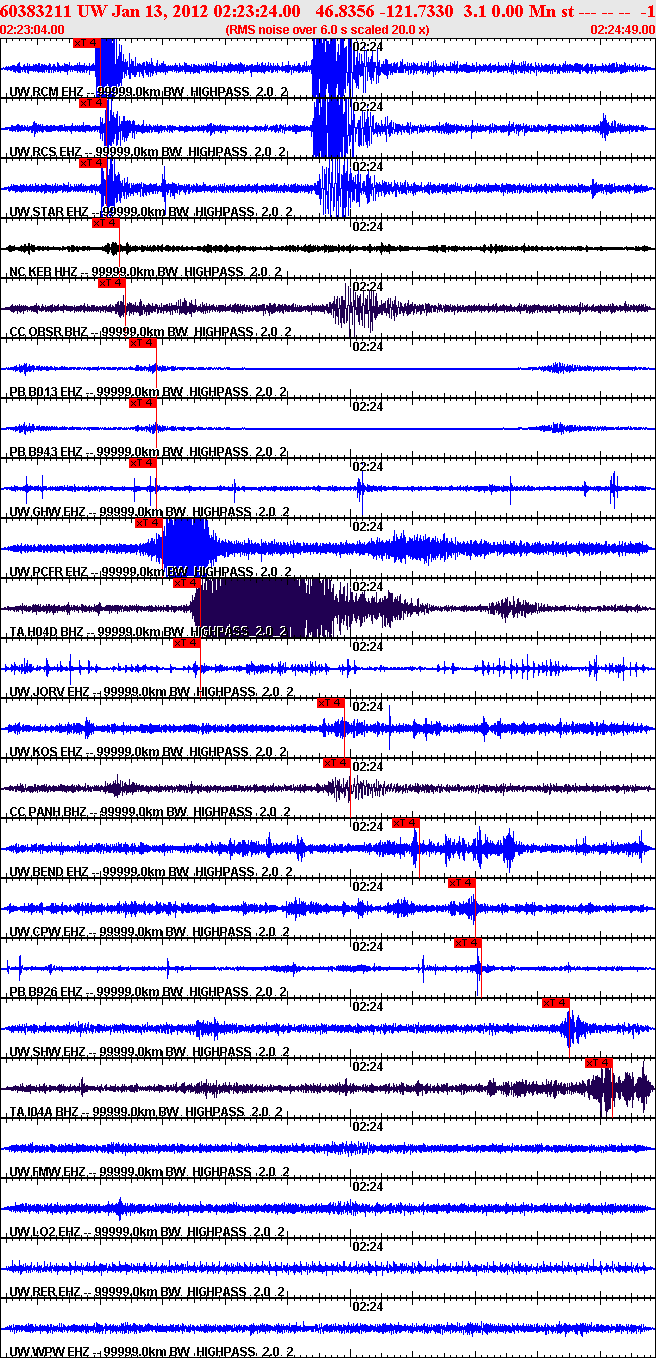Screen dimensions: 656x1358
Task: Click the late arrival wavelet on SHW trace
Action: tap(572, 1028)
